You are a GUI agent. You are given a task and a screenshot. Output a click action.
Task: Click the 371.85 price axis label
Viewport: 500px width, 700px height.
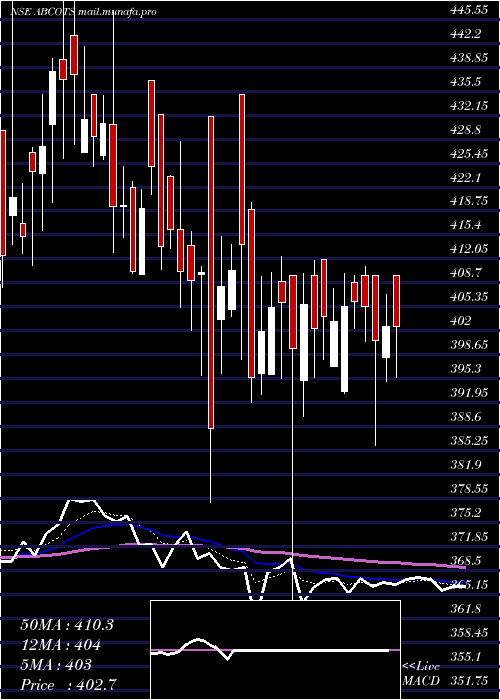(469, 537)
